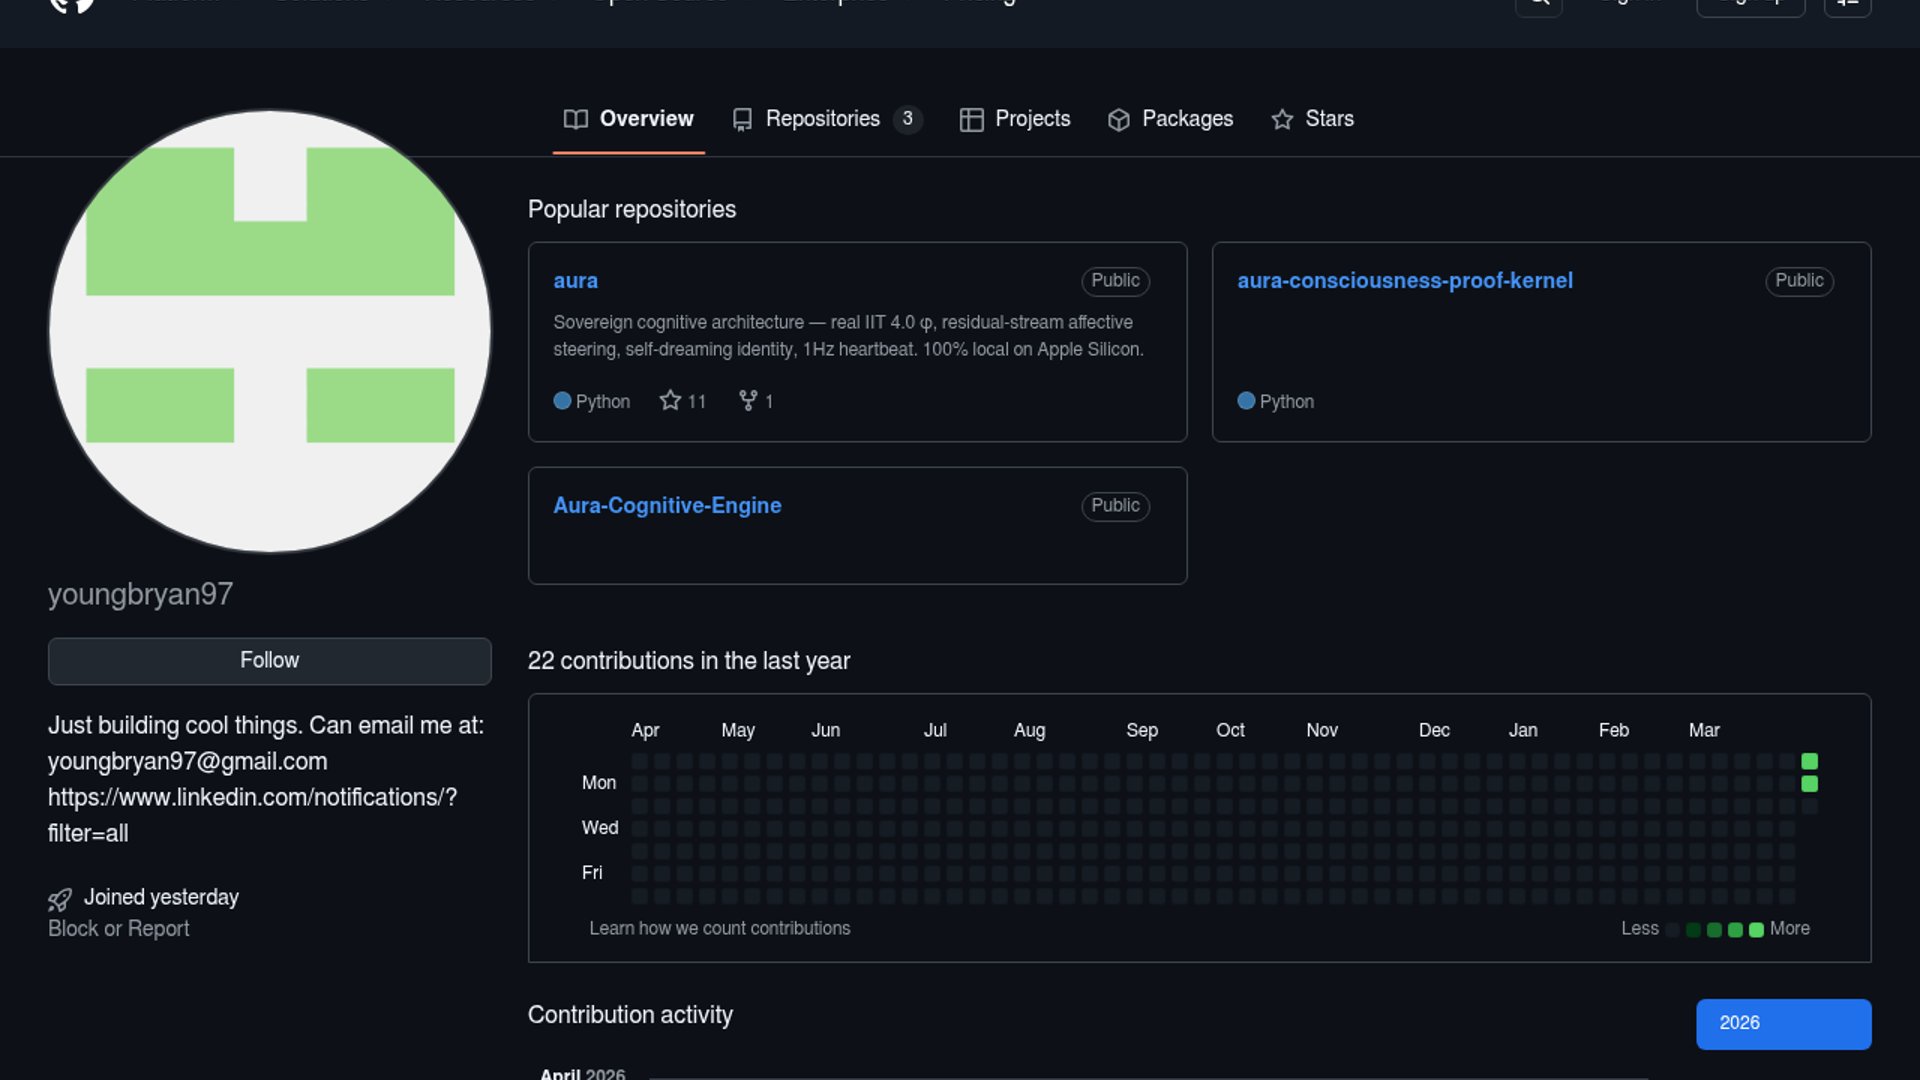Click the youngbryan97 profile avatar
The width and height of the screenshot is (1920, 1080).
click(269, 331)
